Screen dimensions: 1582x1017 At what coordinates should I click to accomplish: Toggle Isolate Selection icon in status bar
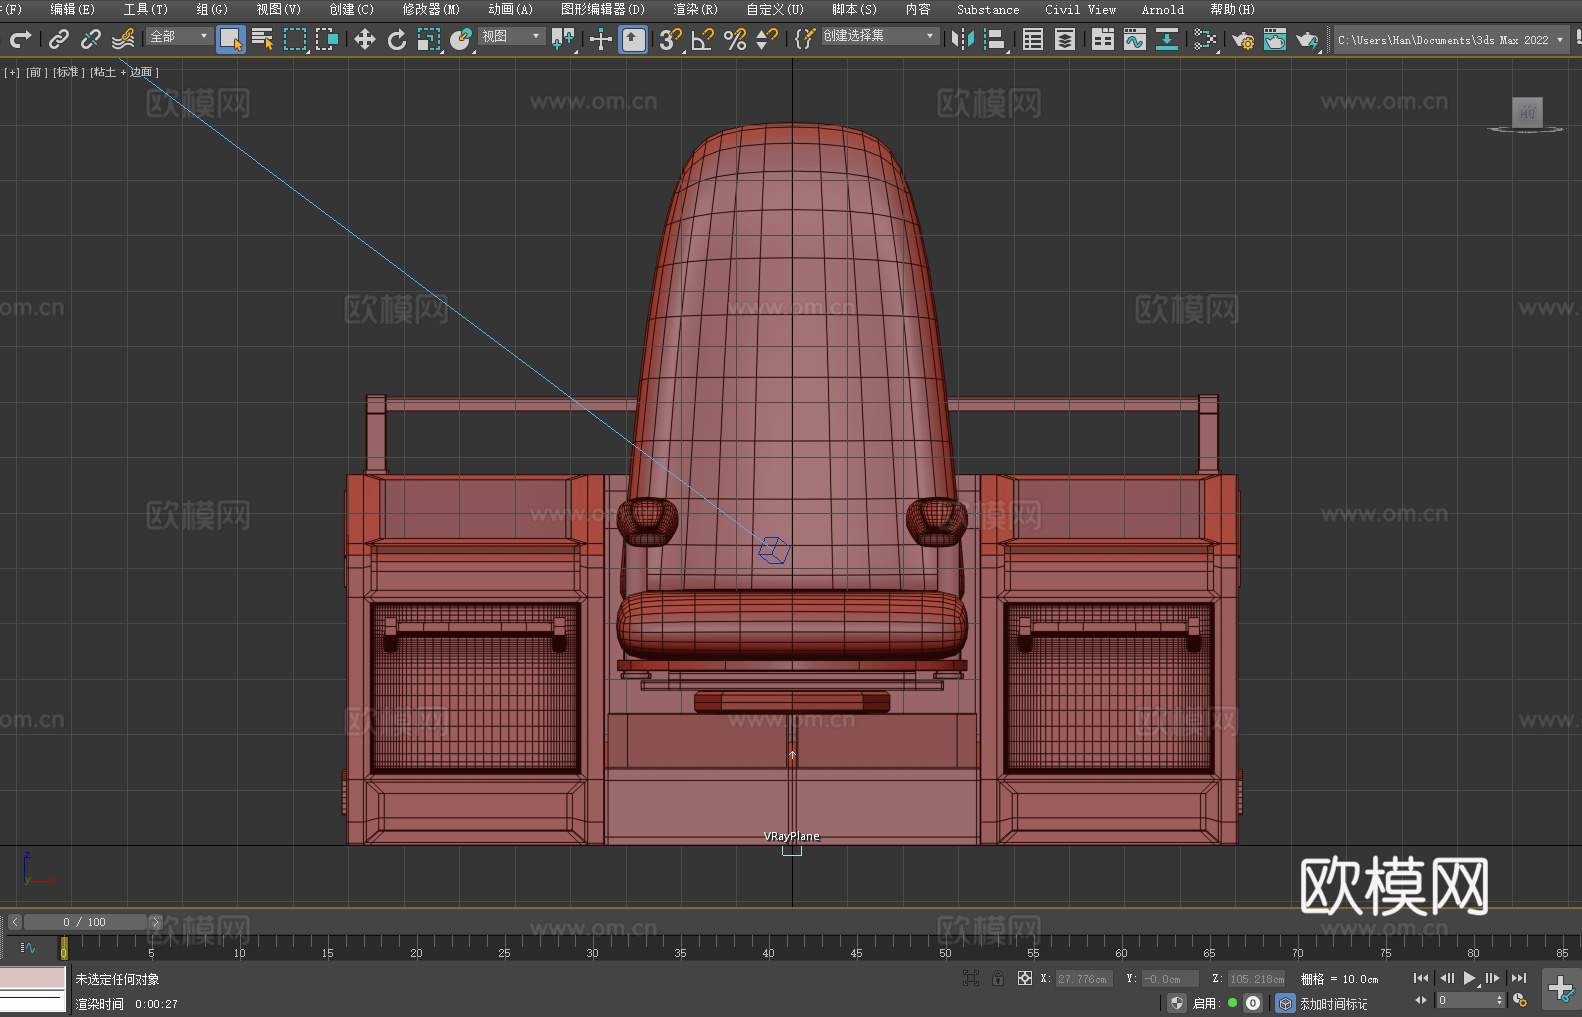[970, 979]
